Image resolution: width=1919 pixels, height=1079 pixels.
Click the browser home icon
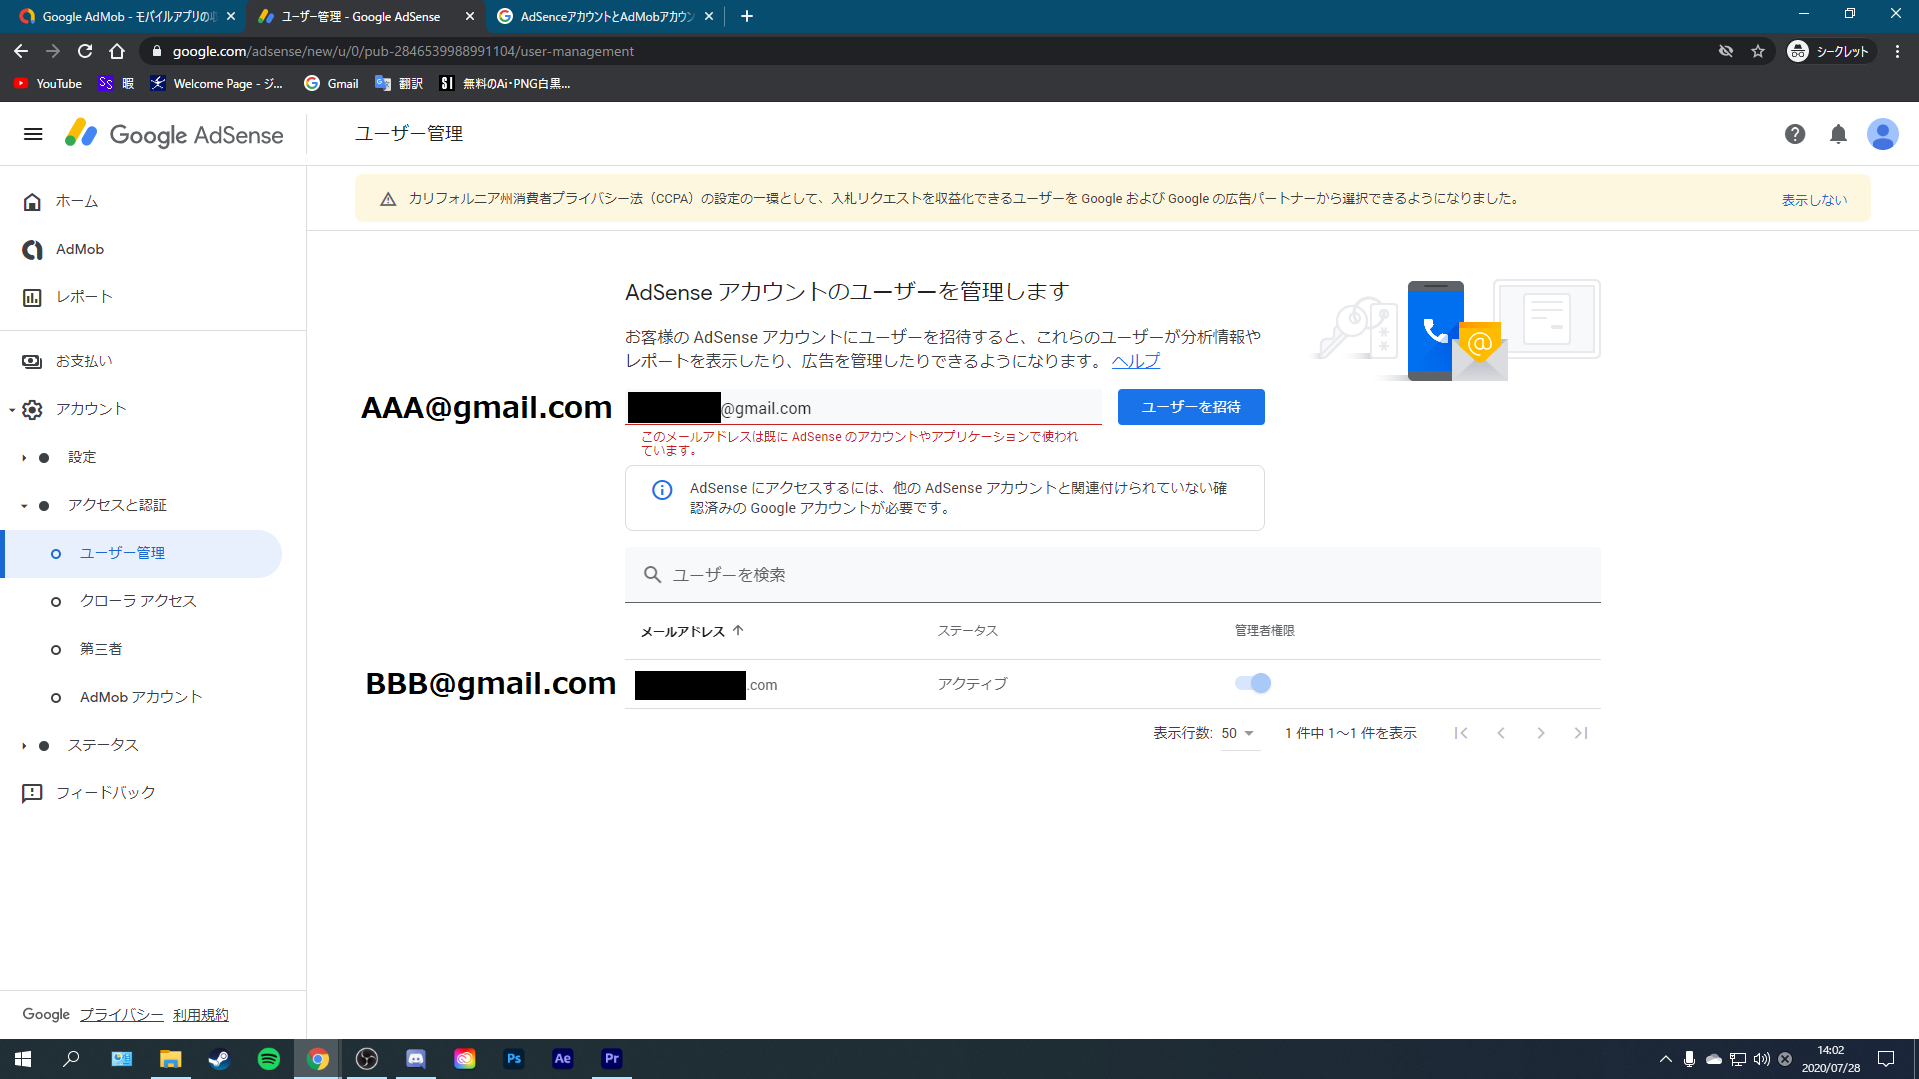(x=117, y=51)
